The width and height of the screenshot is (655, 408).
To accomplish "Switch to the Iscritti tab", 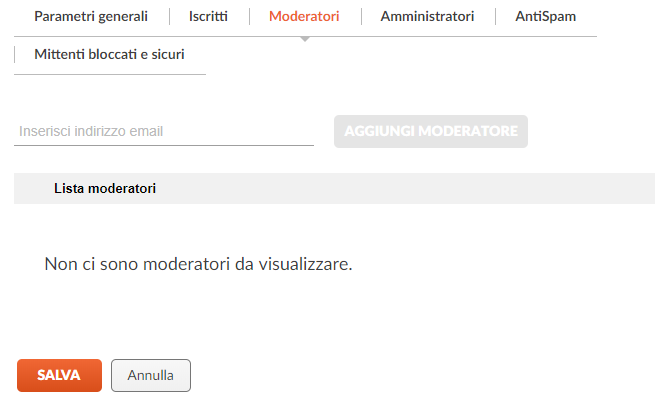I will (x=209, y=16).
